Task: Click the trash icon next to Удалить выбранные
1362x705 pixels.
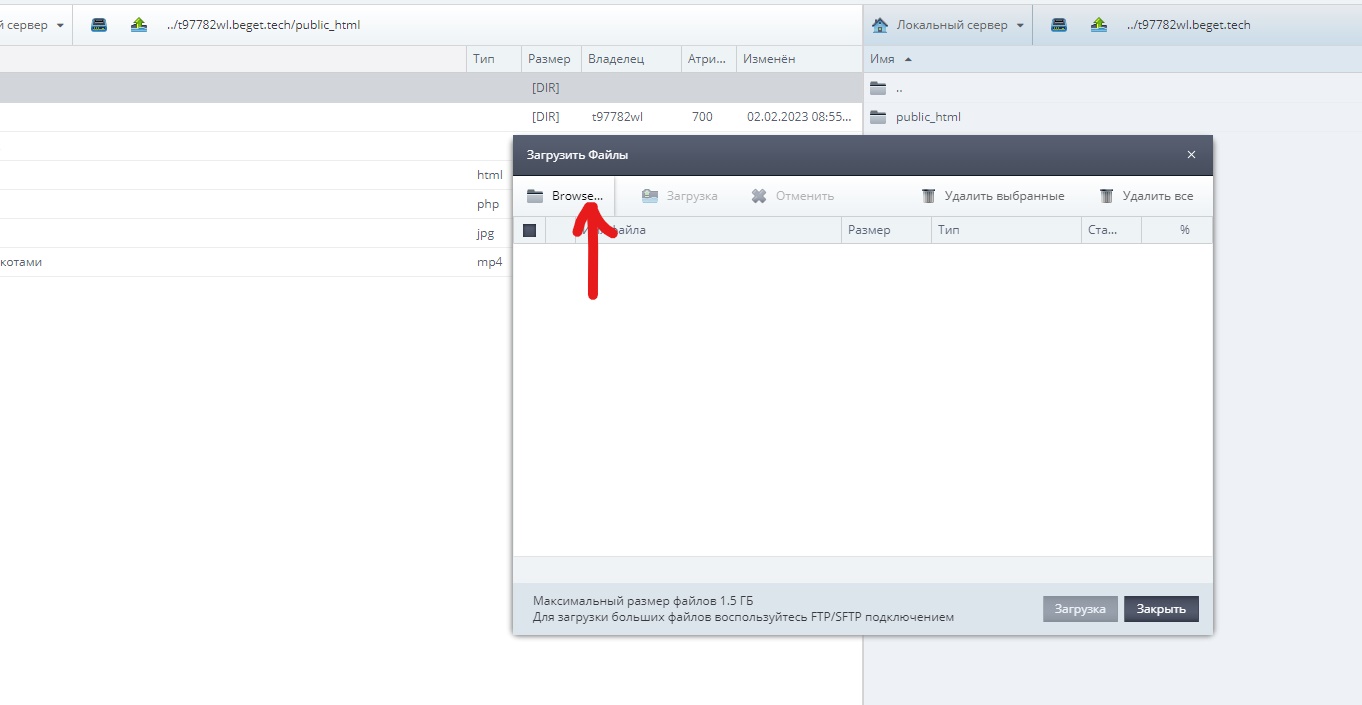Action: coord(928,196)
